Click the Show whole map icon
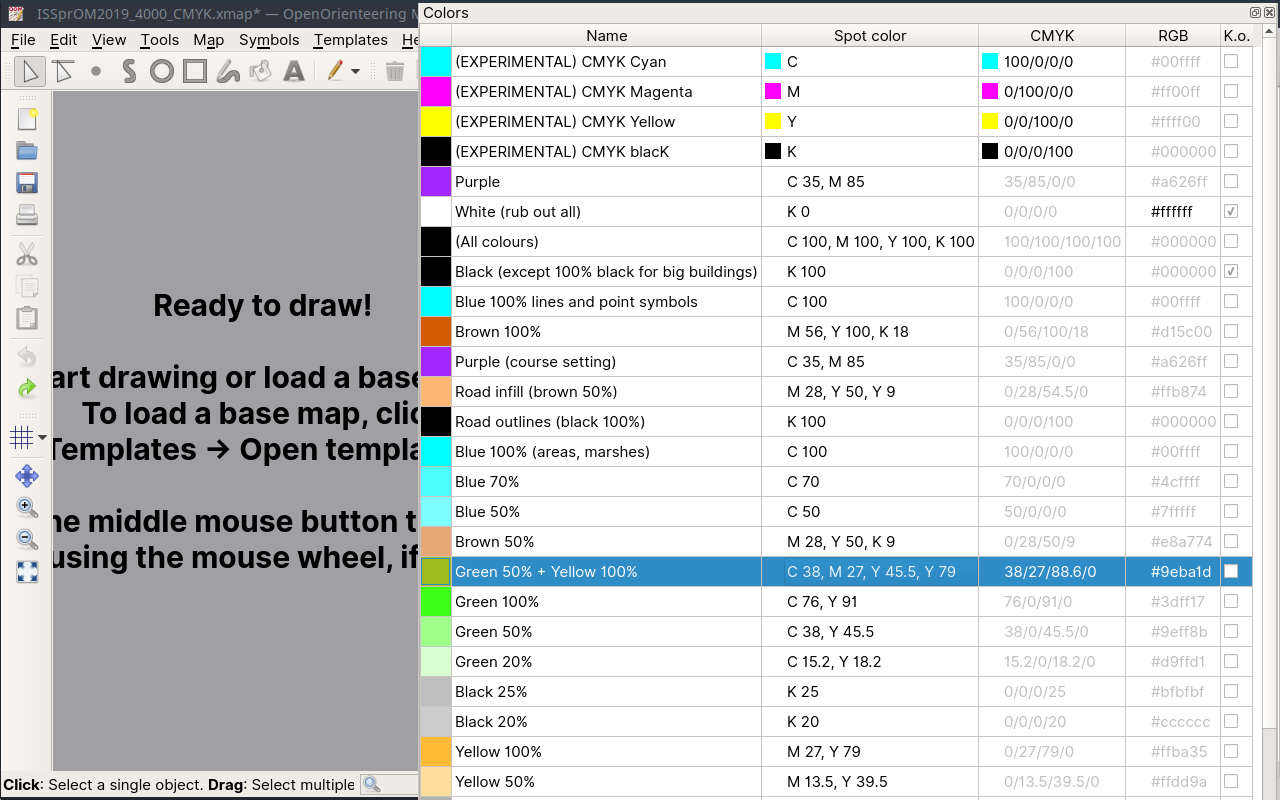 (x=27, y=572)
